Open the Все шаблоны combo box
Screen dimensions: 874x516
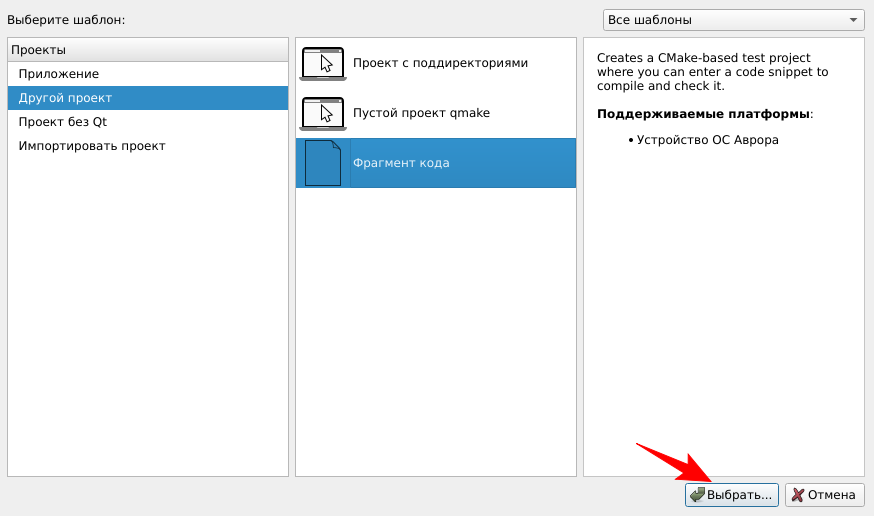(x=732, y=20)
